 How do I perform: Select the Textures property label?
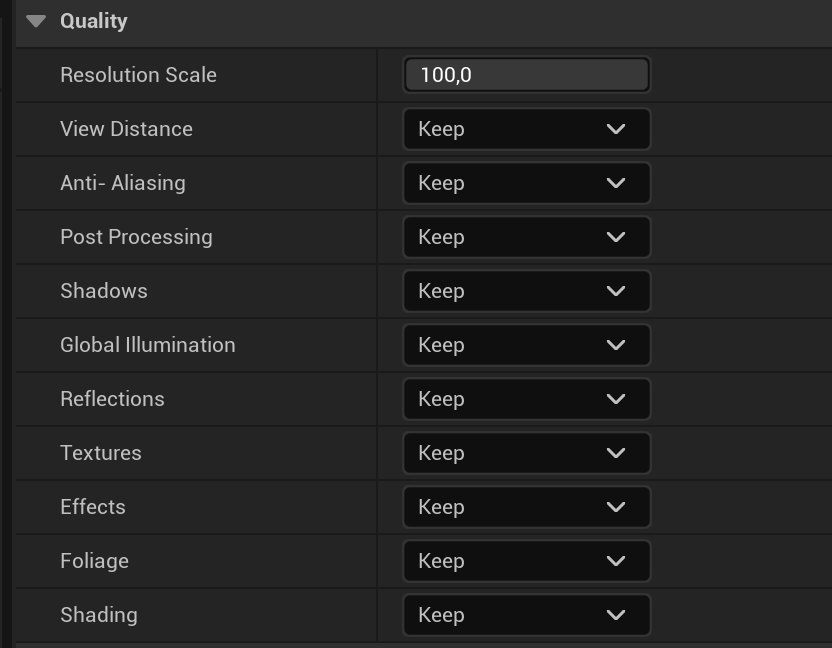pos(100,453)
